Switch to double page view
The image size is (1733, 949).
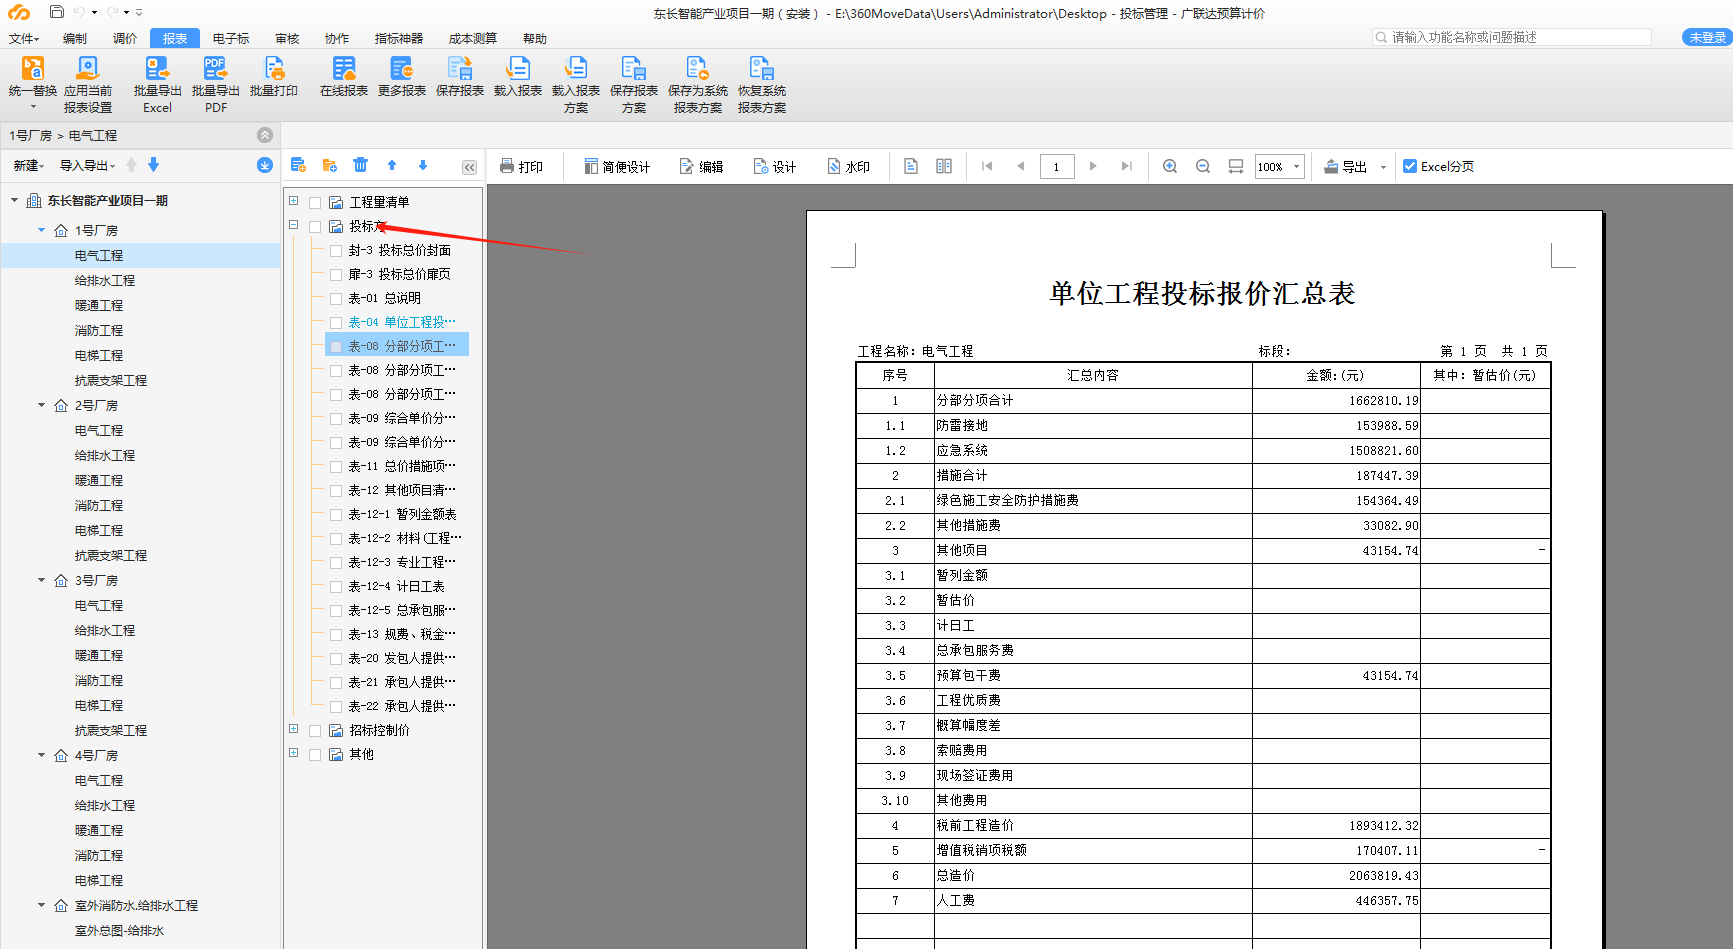pos(944,166)
